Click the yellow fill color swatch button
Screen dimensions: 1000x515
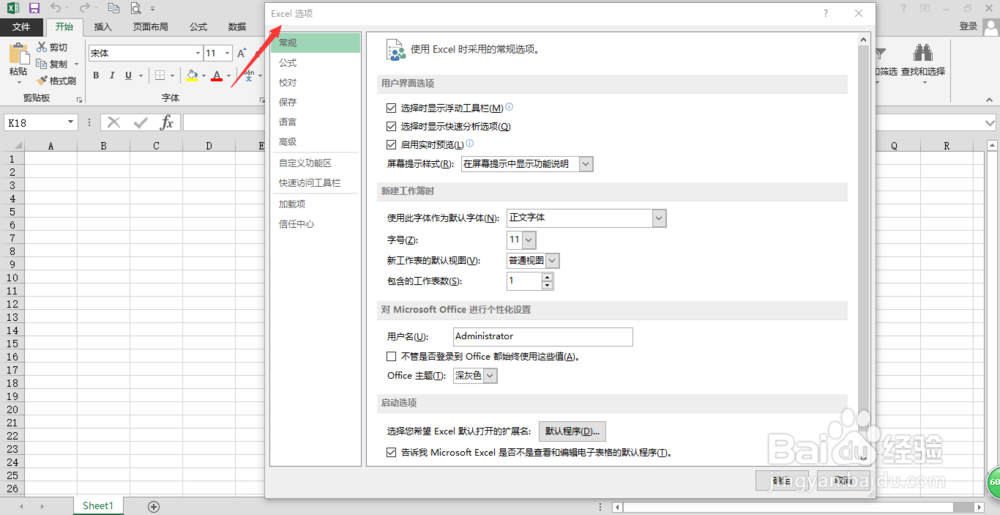(192, 75)
